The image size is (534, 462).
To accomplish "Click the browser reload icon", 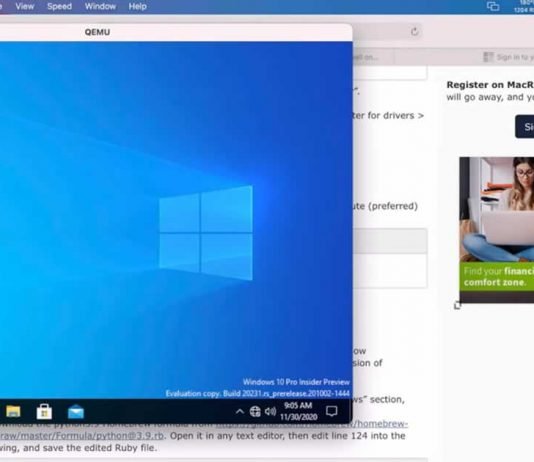I will point(414,32).
